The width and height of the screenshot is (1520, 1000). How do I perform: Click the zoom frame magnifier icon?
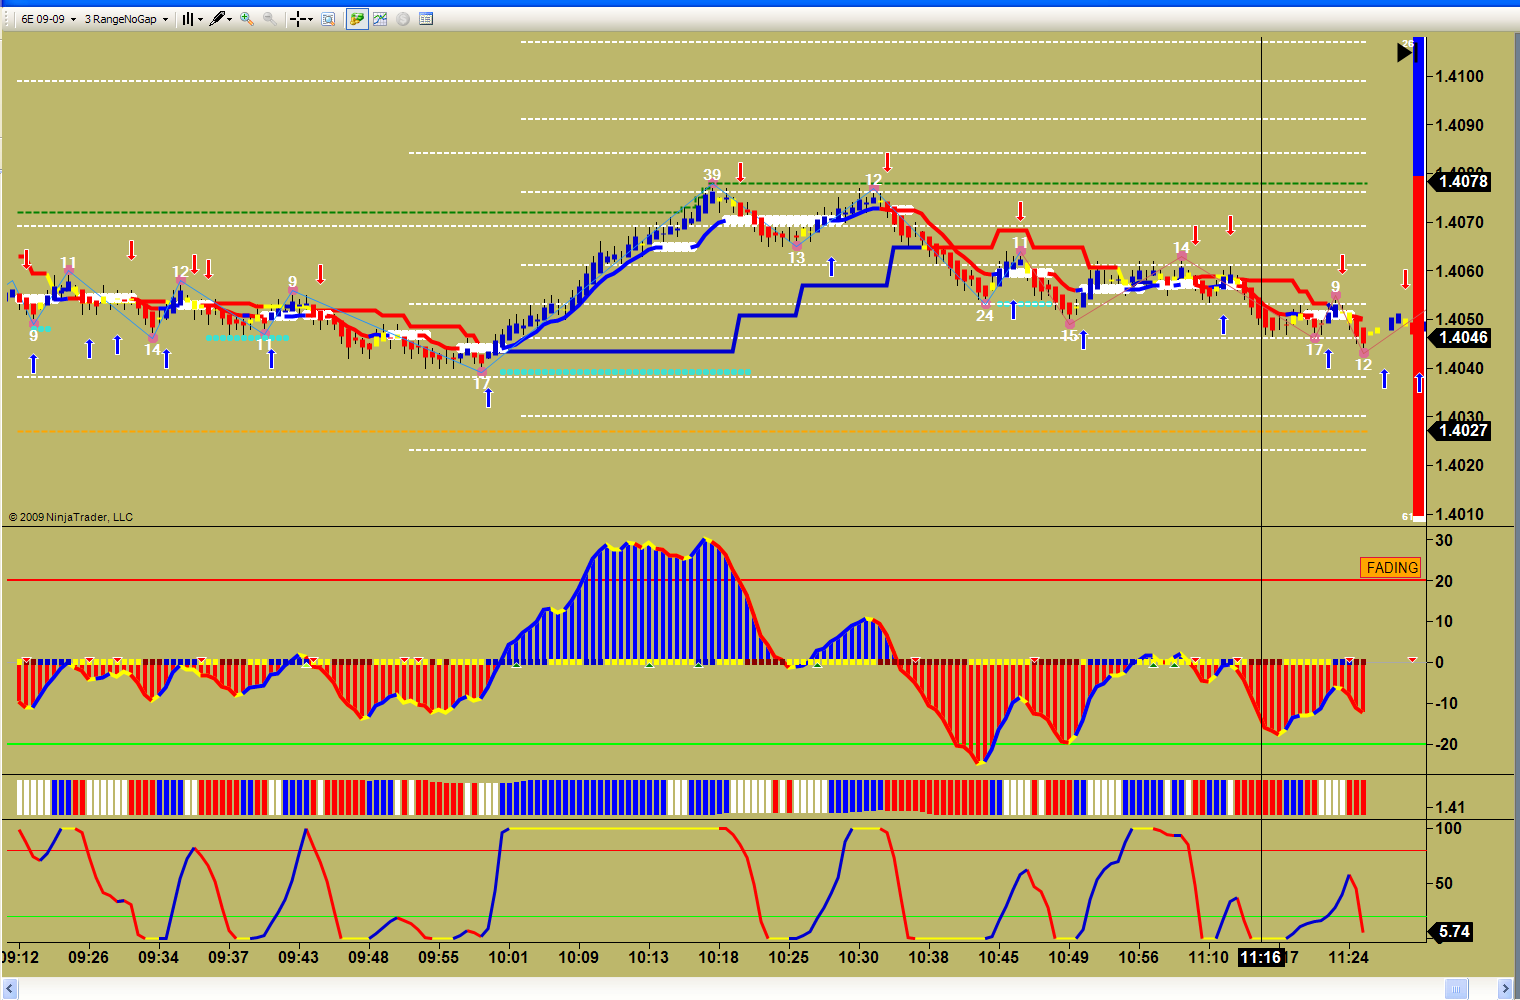[x=328, y=19]
